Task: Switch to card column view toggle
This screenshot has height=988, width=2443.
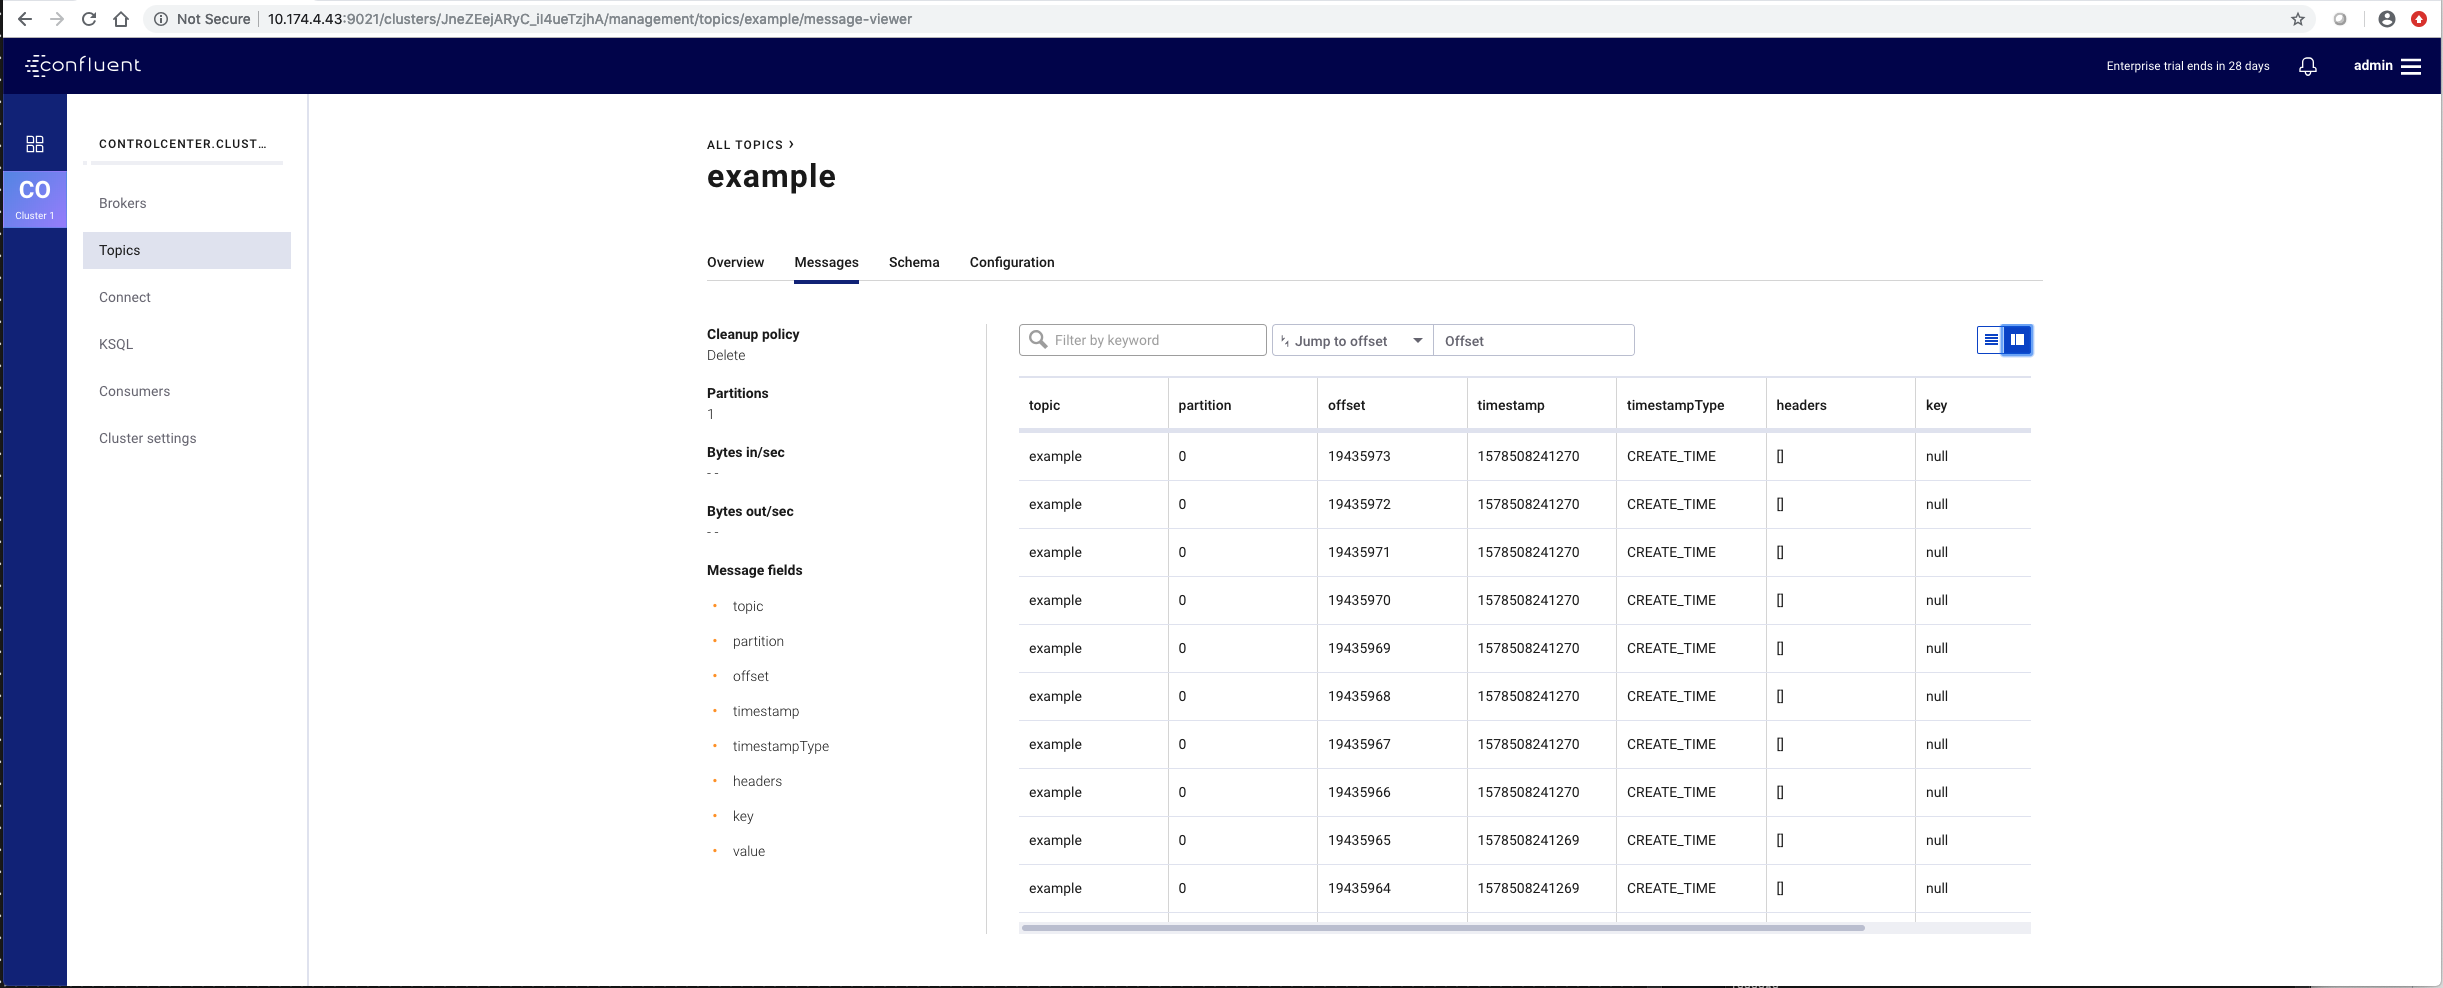Action: point(2018,340)
